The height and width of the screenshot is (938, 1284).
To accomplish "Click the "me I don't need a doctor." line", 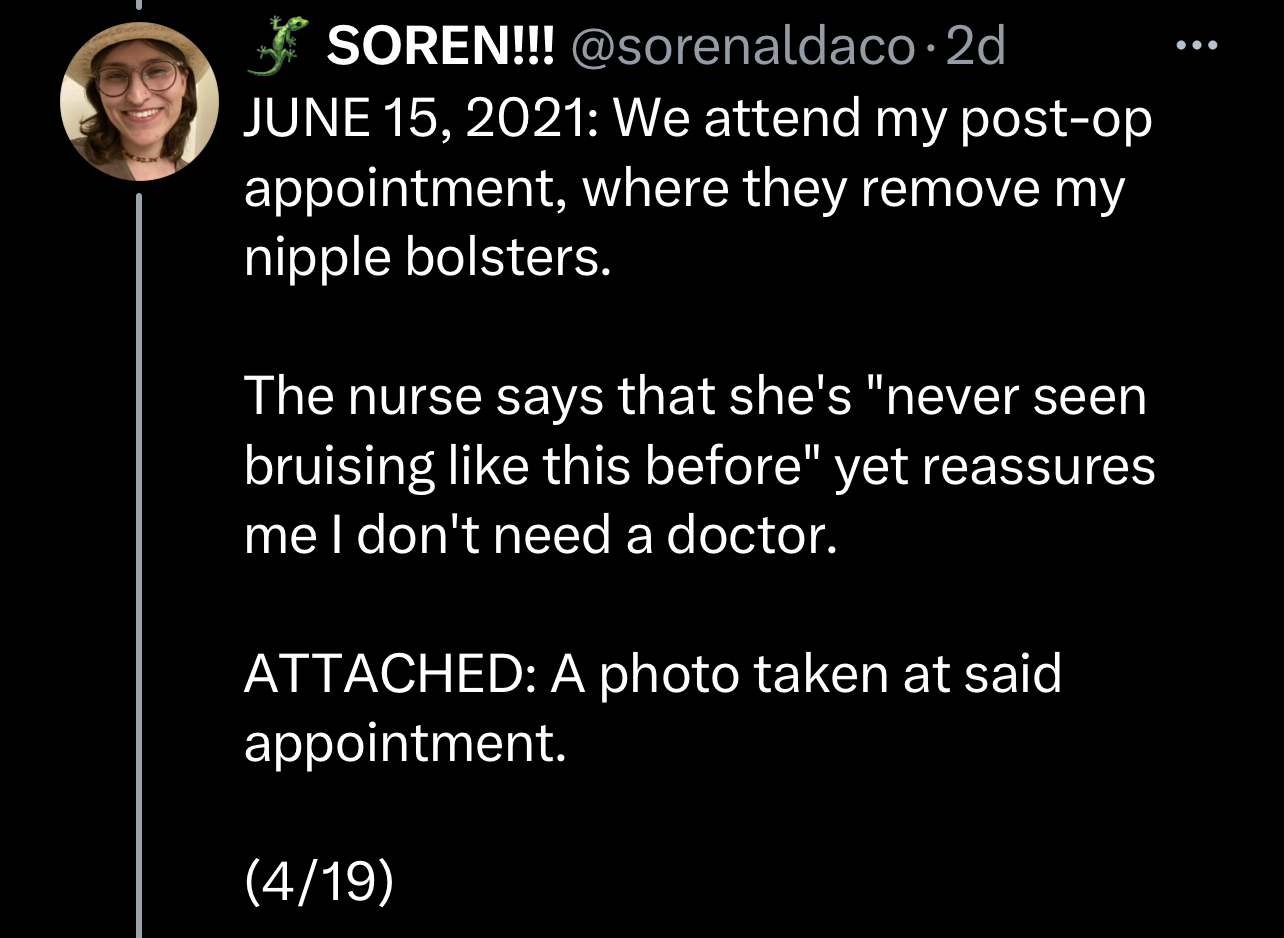I will (540, 537).
